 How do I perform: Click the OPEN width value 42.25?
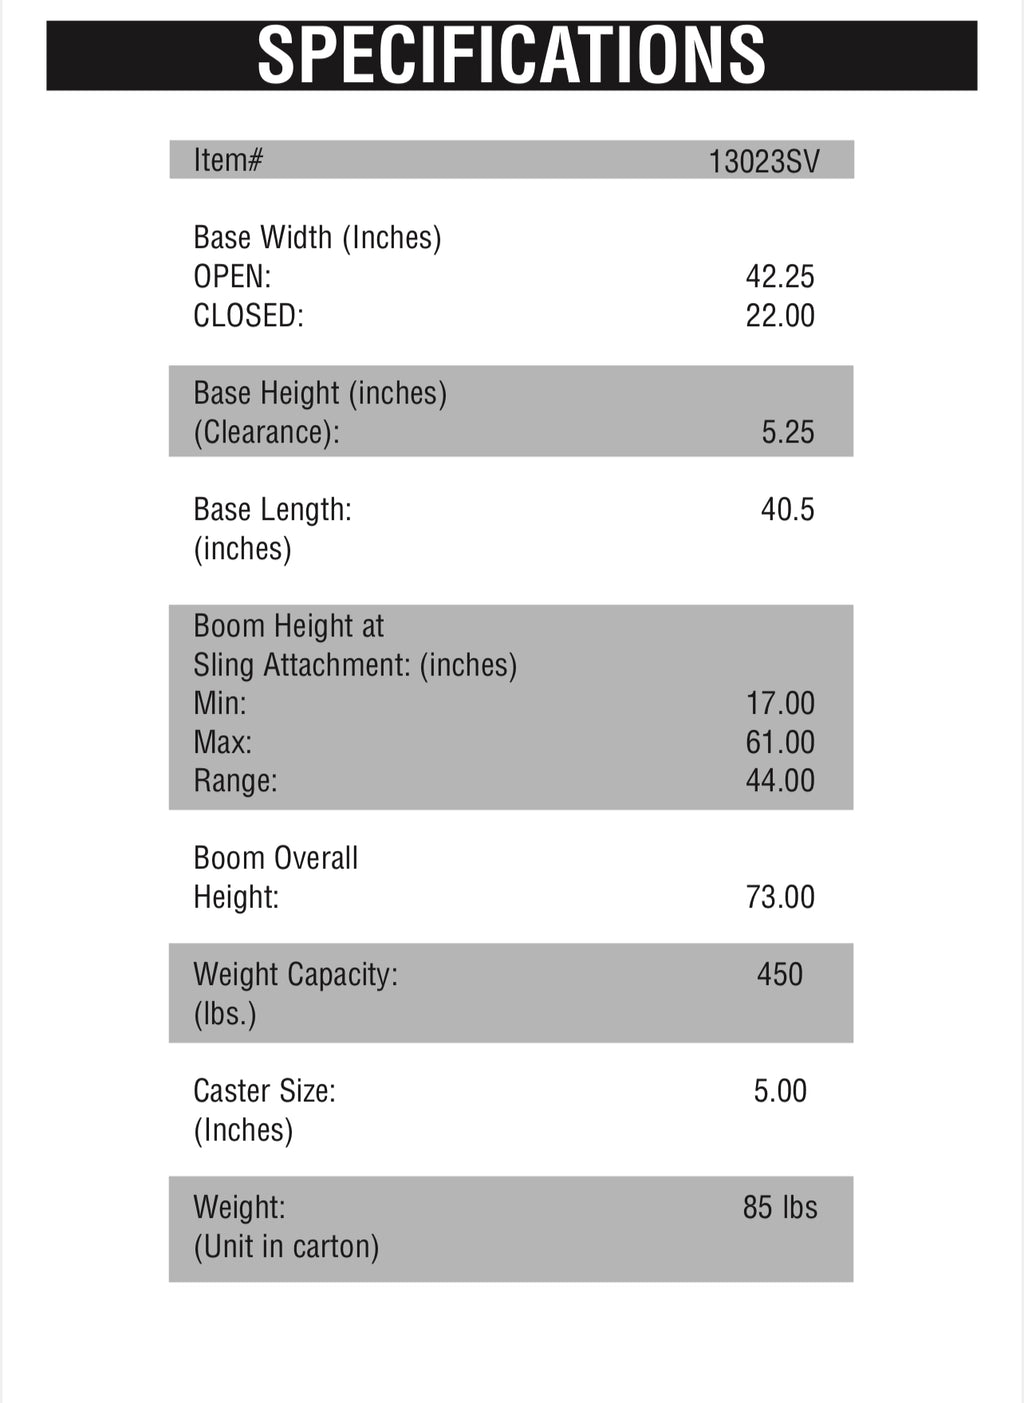[x=780, y=277]
